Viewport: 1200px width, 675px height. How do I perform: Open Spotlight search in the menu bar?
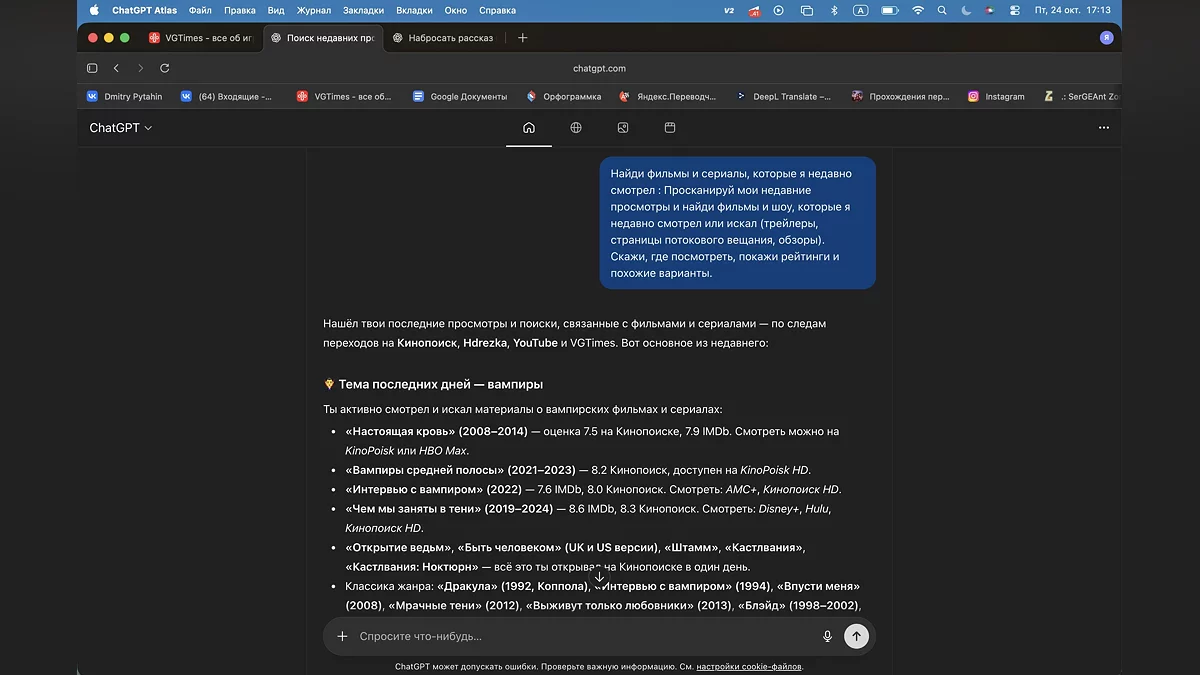point(942,10)
